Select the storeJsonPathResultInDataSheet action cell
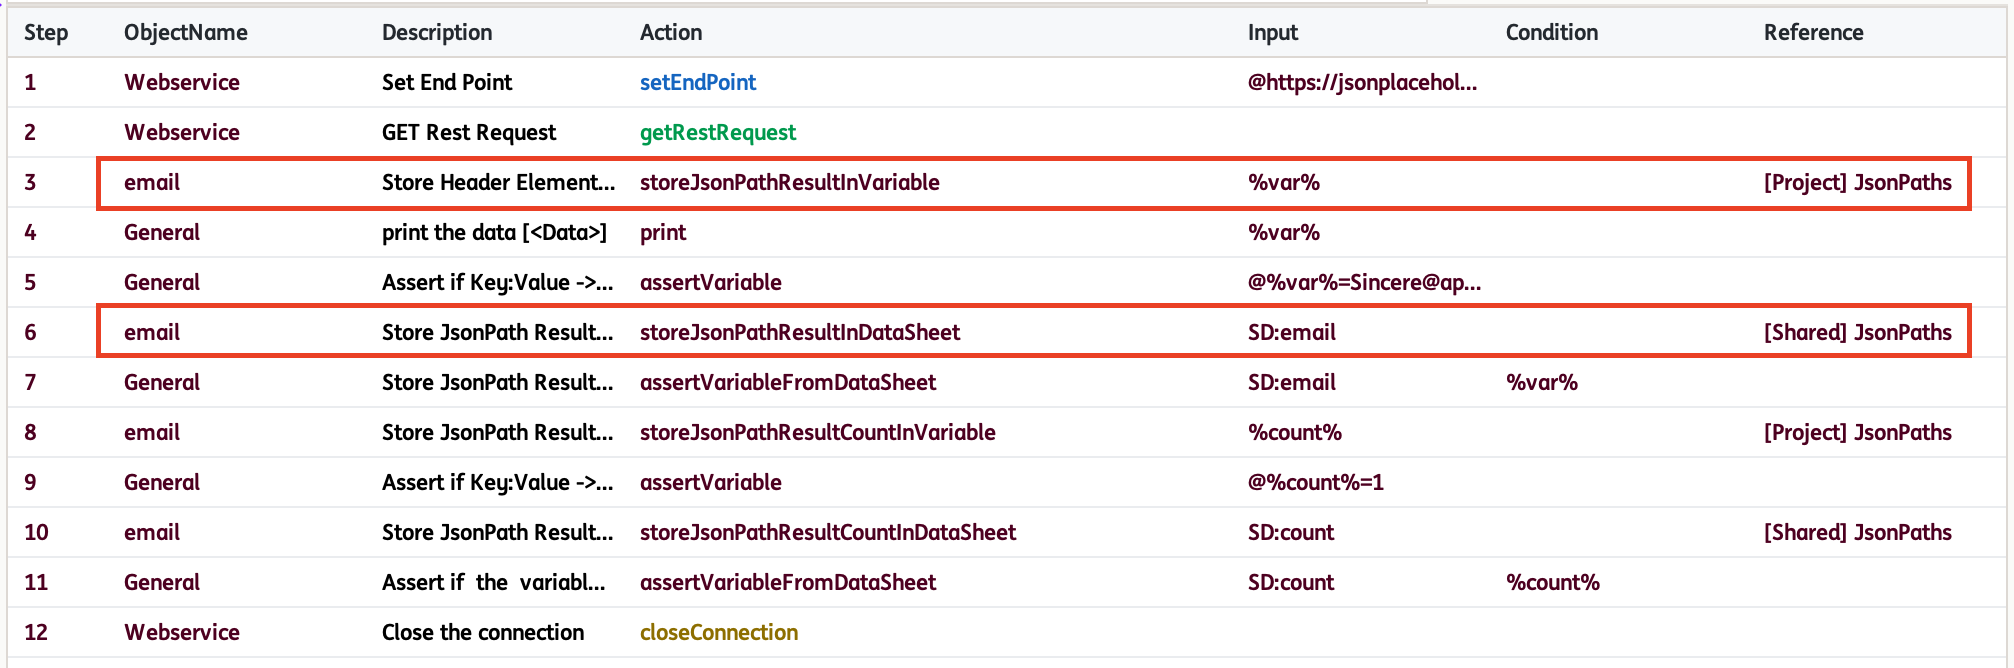 800,332
